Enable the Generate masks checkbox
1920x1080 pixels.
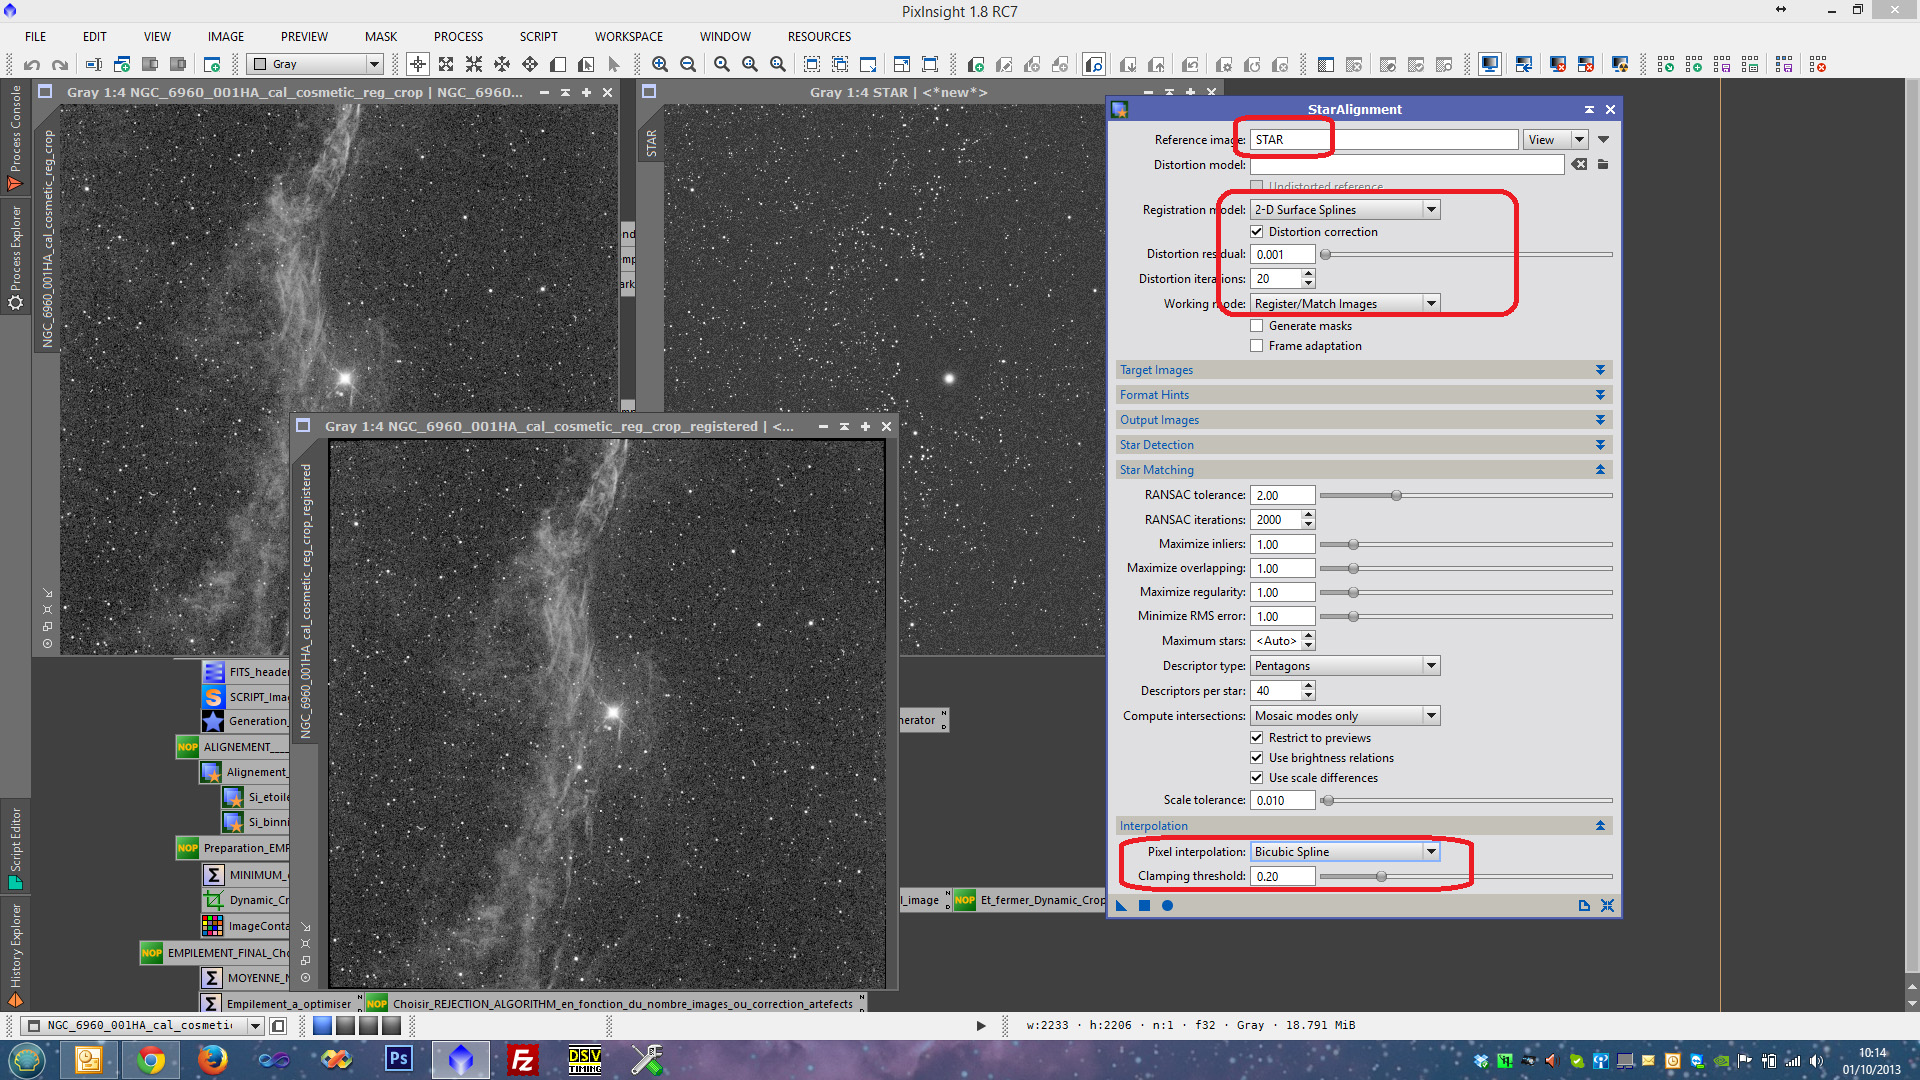tap(1257, 326)
